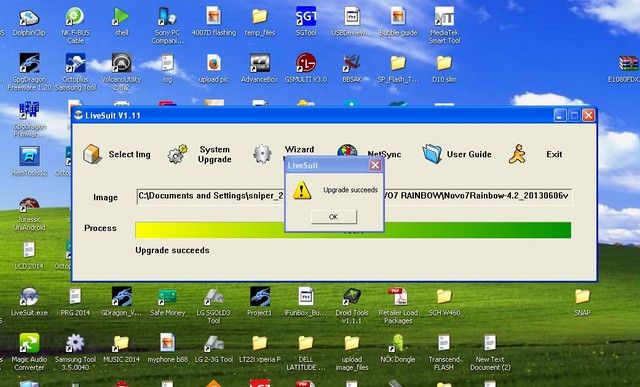The height and width of the screenshot is (387, 640).
Task: Close the LiveSuit V1.11 window
Action: pos(588,116)
